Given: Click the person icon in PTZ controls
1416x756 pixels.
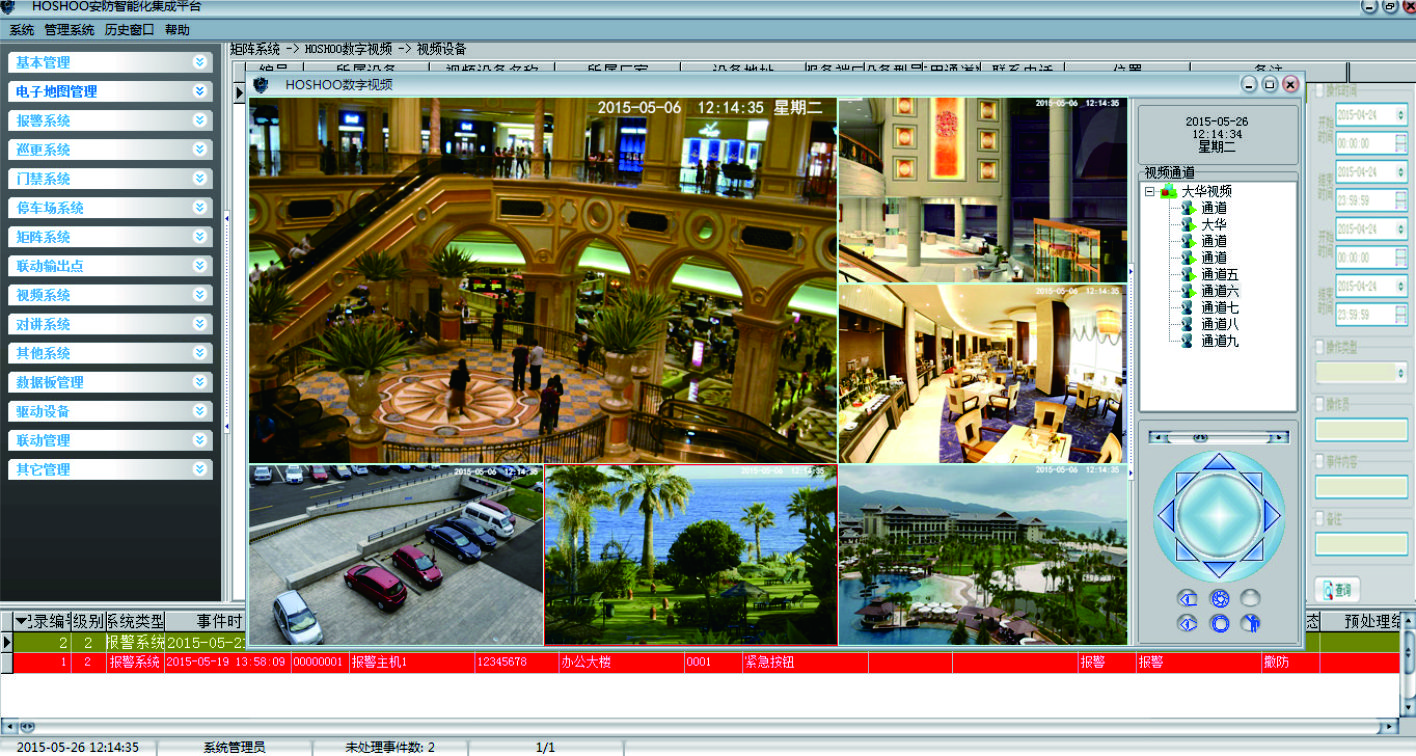Looking at the screenshot, I should pyautogui.click(x=1250, y=623).
